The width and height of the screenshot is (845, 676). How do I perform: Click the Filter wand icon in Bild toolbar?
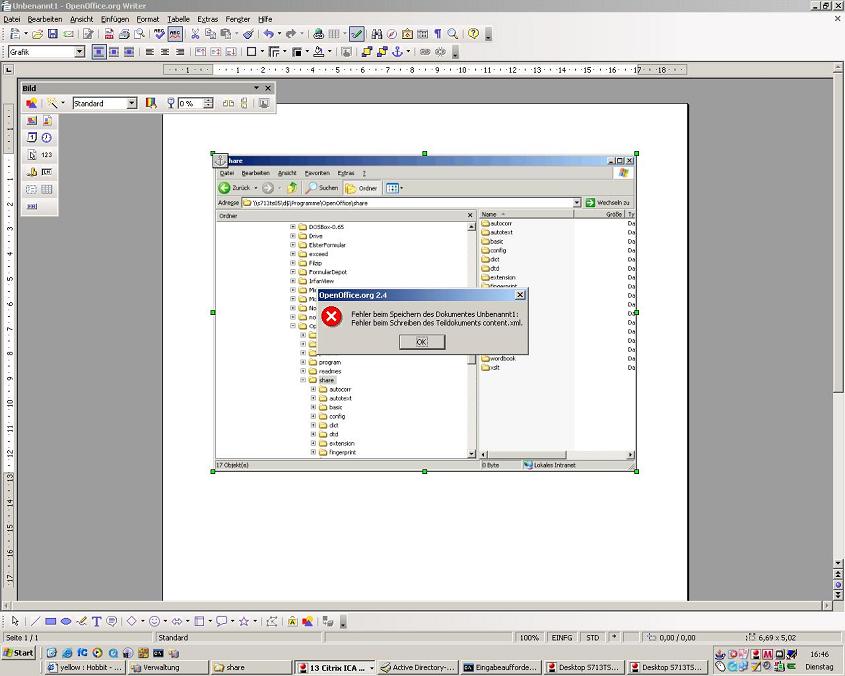pos(52,103)
